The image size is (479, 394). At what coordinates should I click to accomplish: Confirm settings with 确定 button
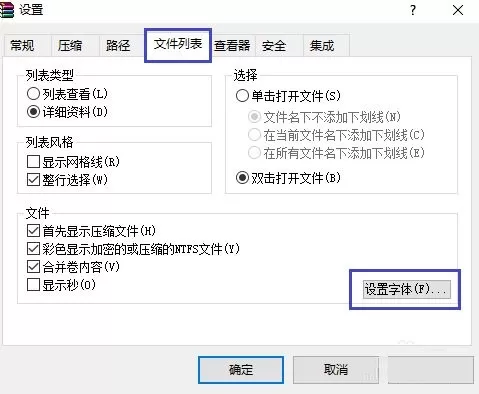click(241, 370)
